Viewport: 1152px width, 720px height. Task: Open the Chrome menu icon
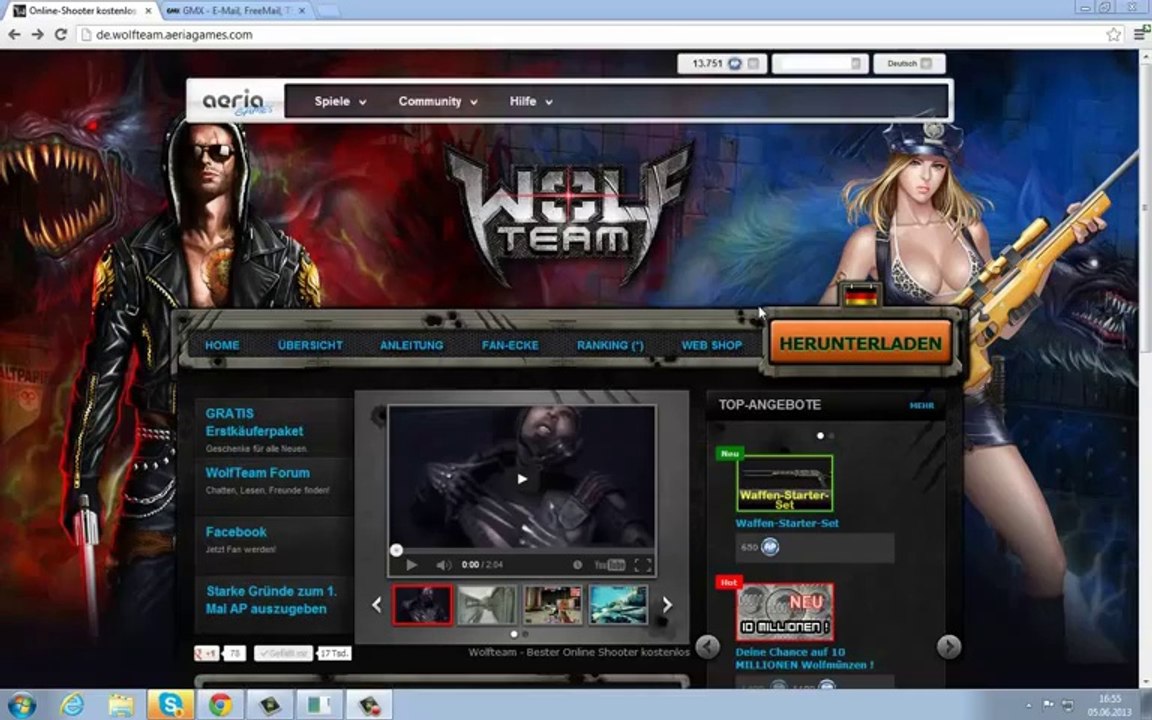point(1141,34)
